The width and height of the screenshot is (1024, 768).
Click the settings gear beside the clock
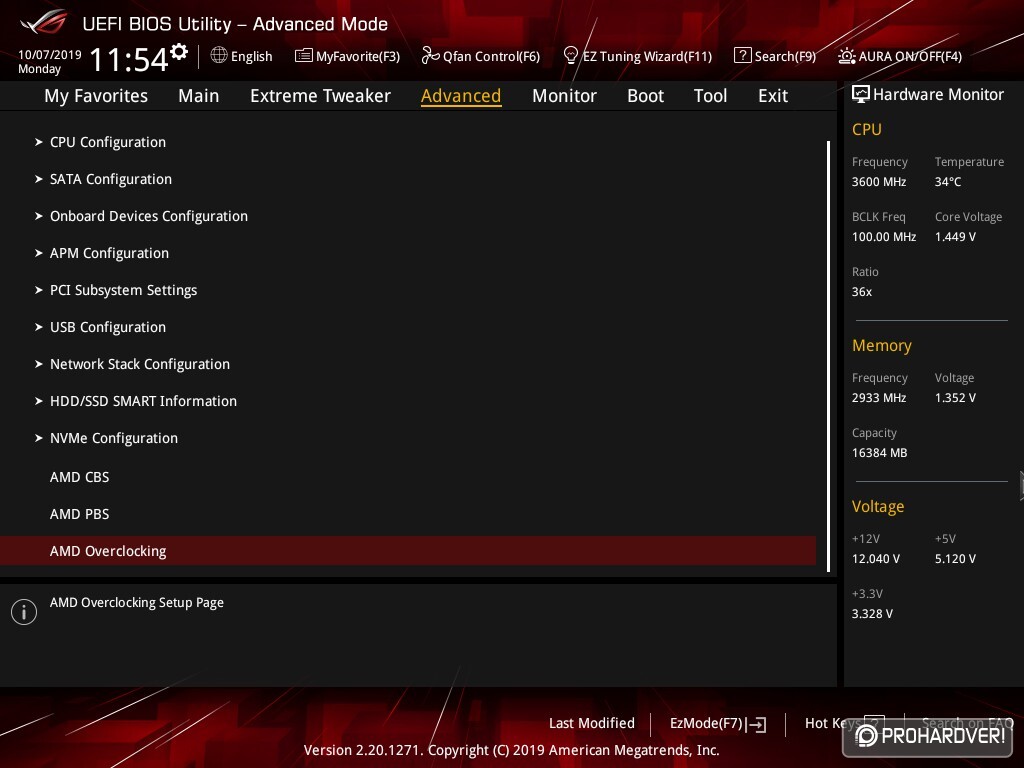point(179,52)
